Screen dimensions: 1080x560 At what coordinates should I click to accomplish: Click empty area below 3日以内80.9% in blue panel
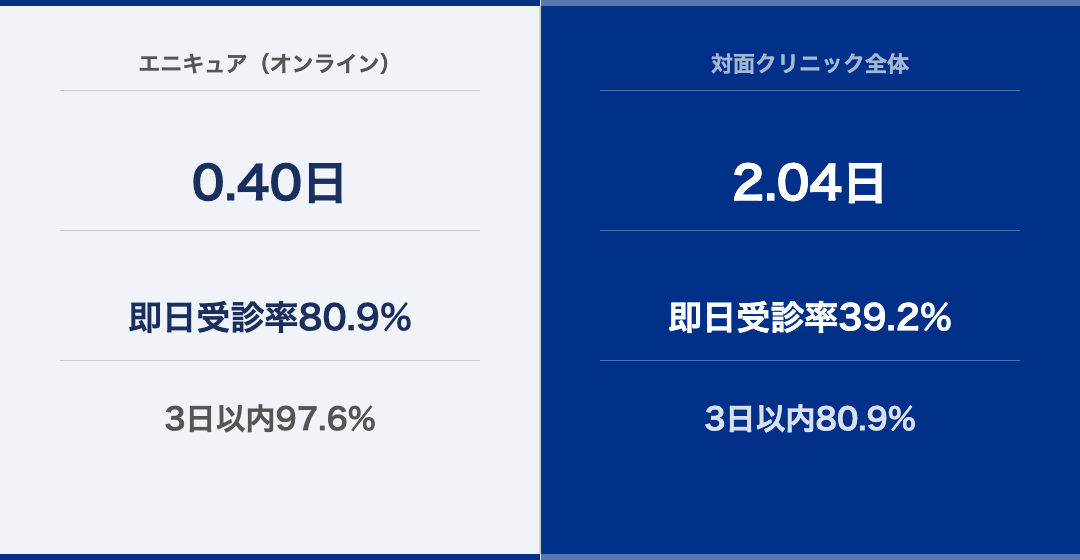click(810, 496)
